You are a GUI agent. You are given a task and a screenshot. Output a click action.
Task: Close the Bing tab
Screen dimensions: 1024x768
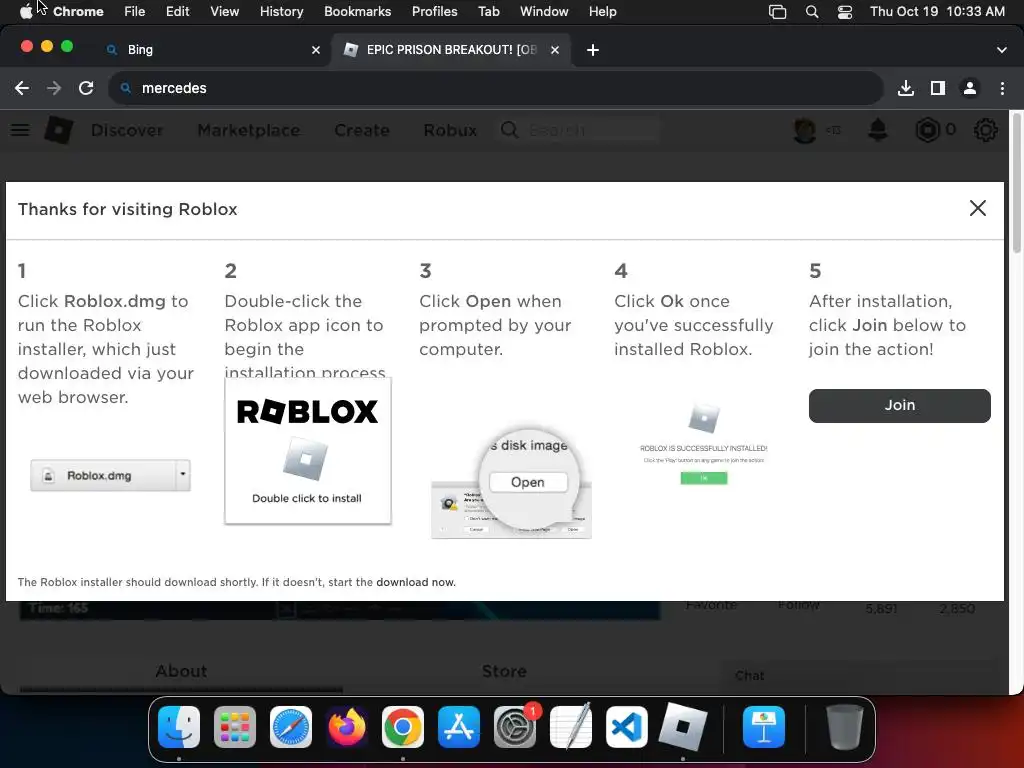pyautogui.click(x=316, y=50)
